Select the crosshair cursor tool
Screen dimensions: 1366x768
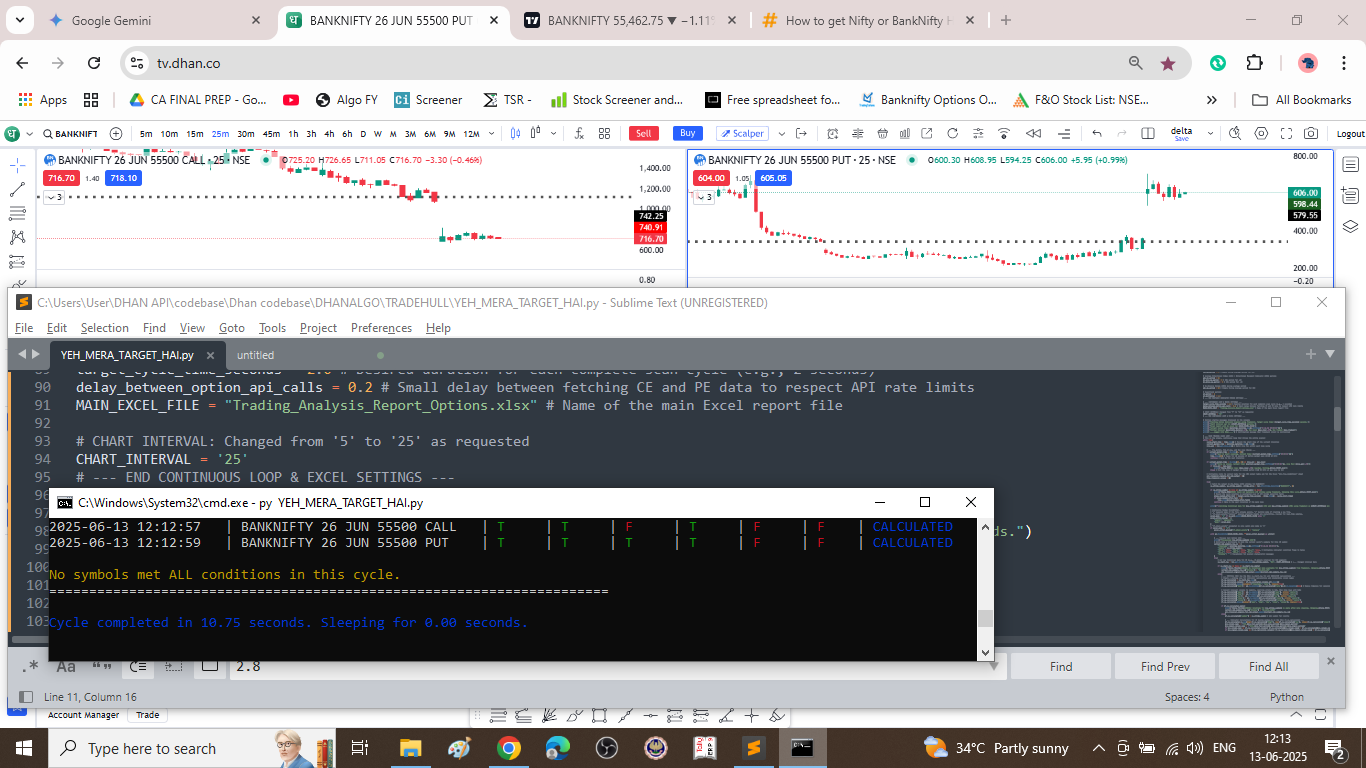[17, 165]
